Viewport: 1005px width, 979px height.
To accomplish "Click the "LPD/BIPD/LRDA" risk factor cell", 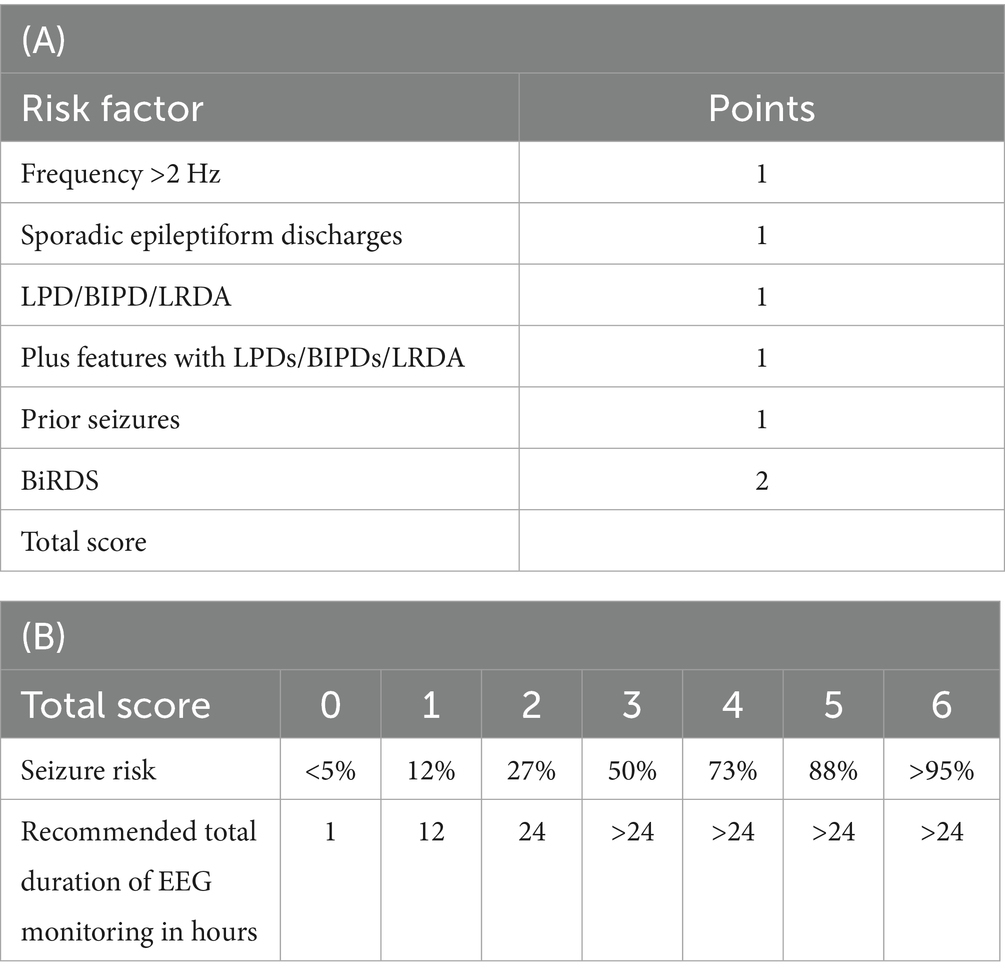I will [125, 297].
